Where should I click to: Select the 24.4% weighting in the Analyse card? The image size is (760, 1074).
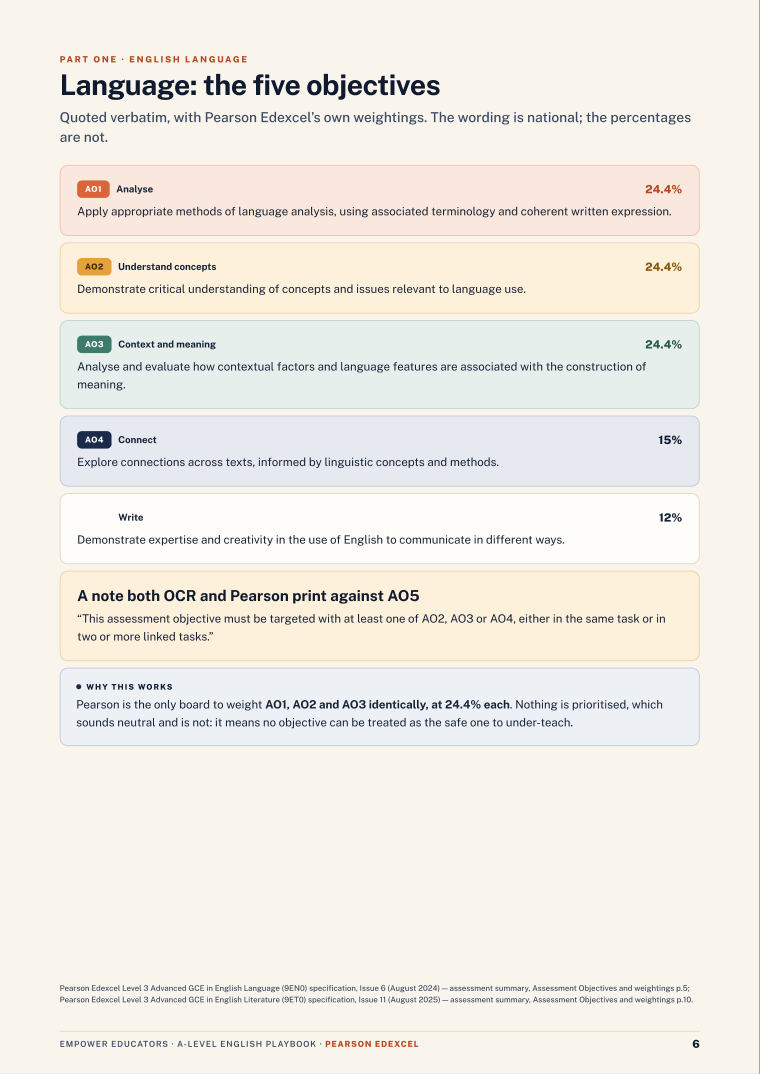[663, 189]
